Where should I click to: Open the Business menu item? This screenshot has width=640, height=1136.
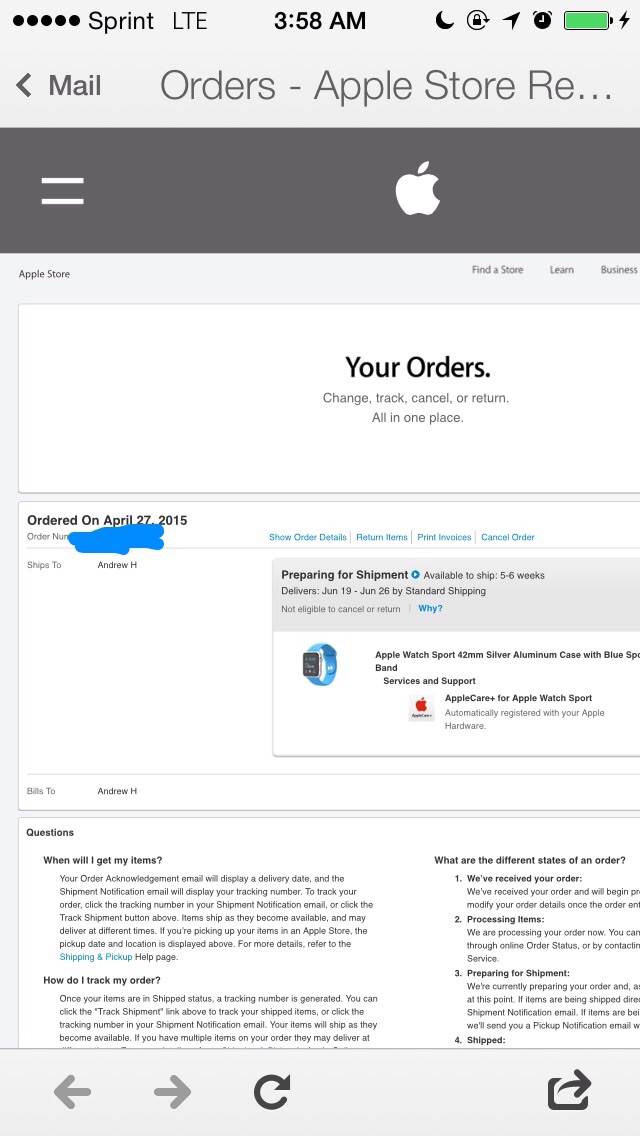click(619, 270)
